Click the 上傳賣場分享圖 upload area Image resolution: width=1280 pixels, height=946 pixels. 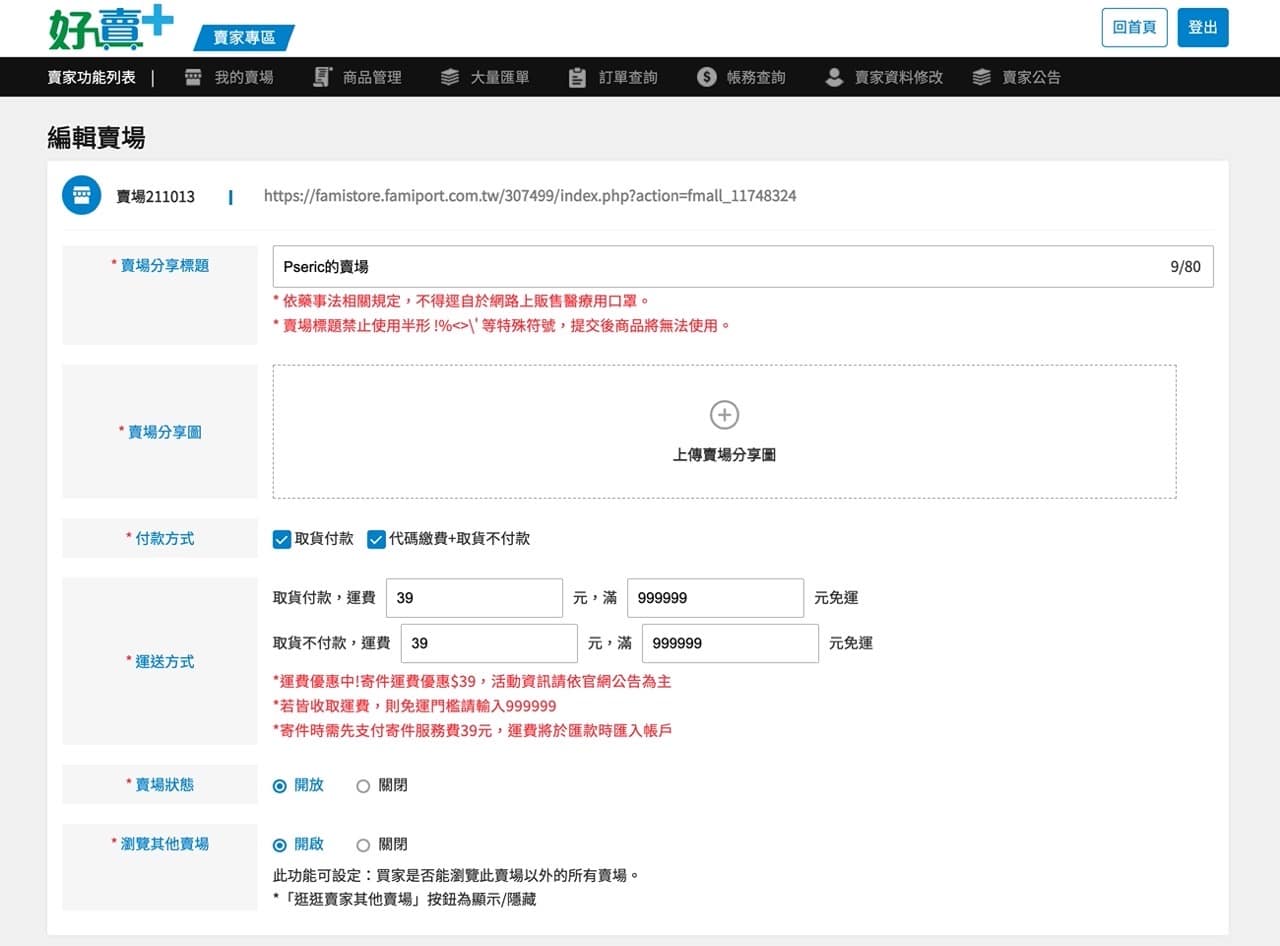pyautogui.click(x=724, y=432)
